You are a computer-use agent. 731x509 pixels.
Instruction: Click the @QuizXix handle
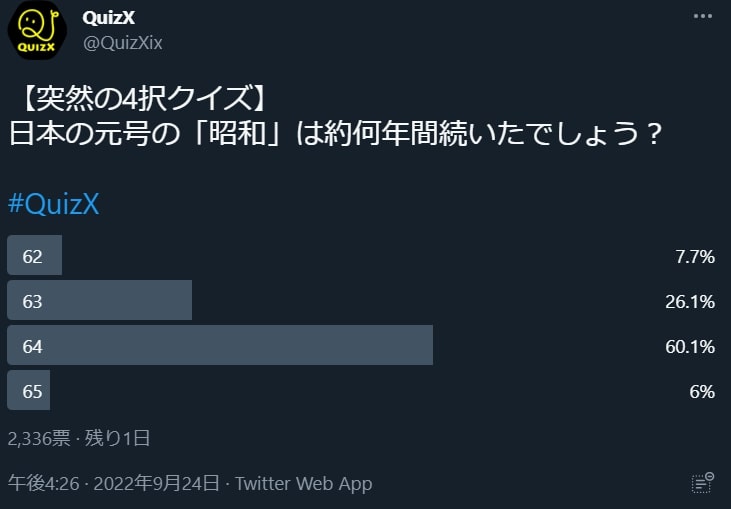click(x=122, y=42)
